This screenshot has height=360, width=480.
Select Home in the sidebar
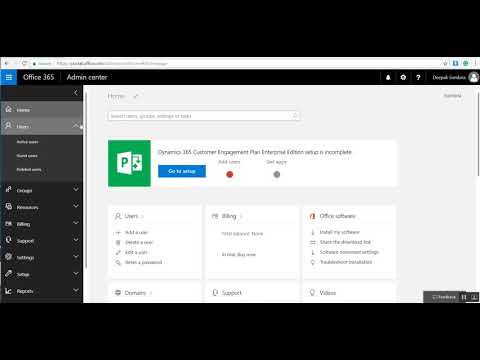pos(42,109)
